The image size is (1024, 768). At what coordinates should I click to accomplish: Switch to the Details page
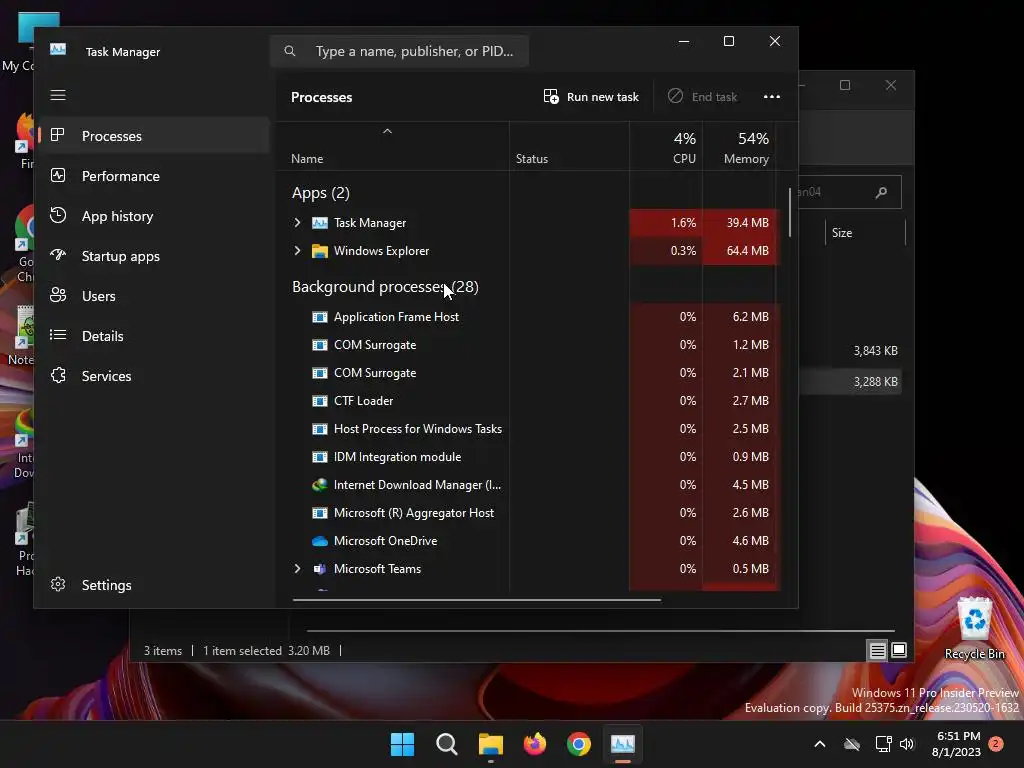[155, 336]
